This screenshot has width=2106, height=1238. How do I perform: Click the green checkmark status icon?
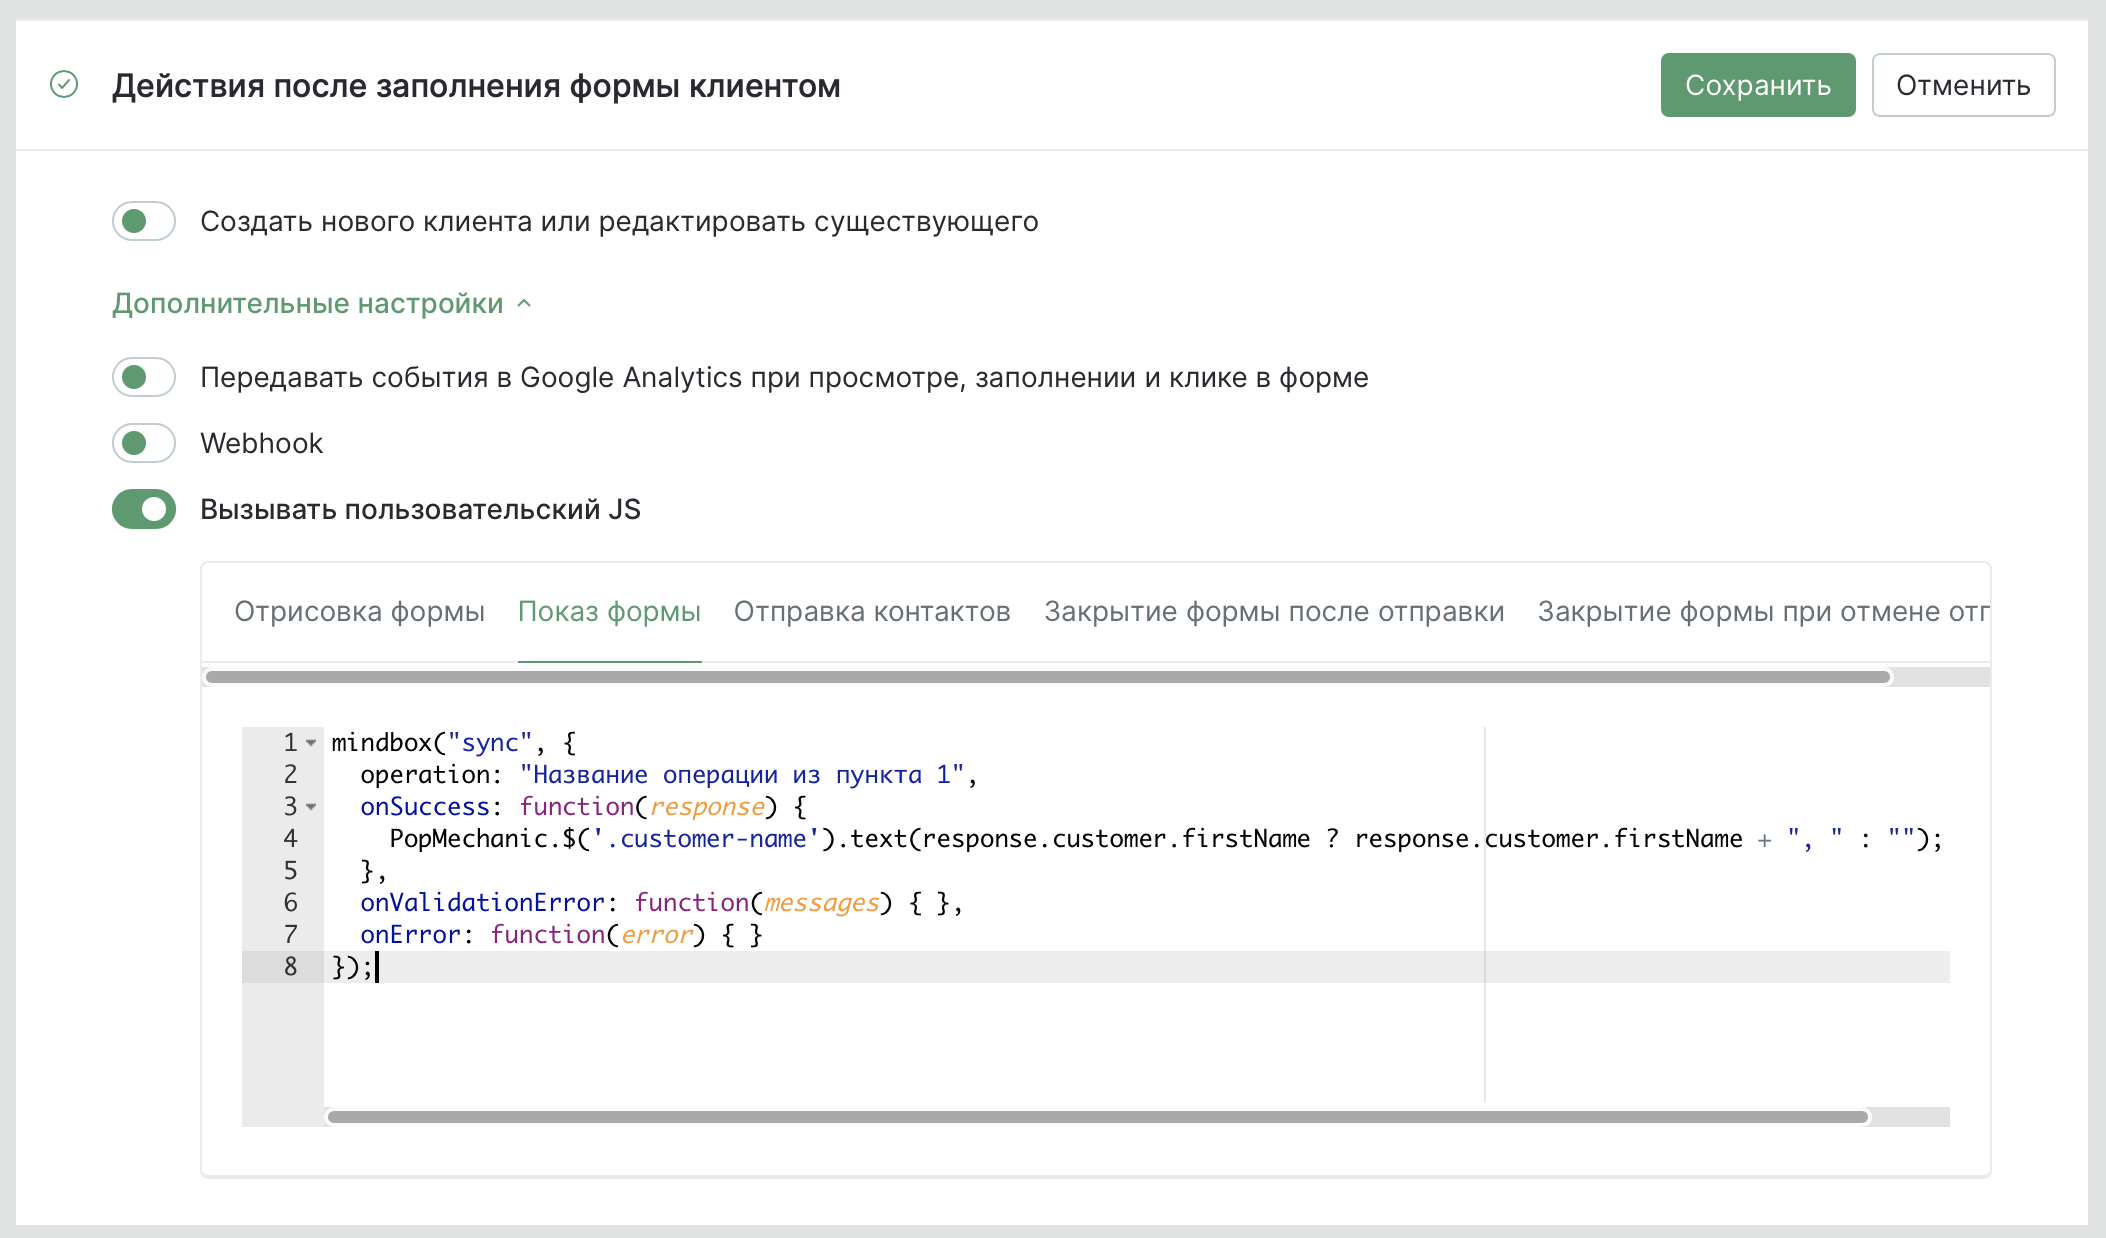64,85
